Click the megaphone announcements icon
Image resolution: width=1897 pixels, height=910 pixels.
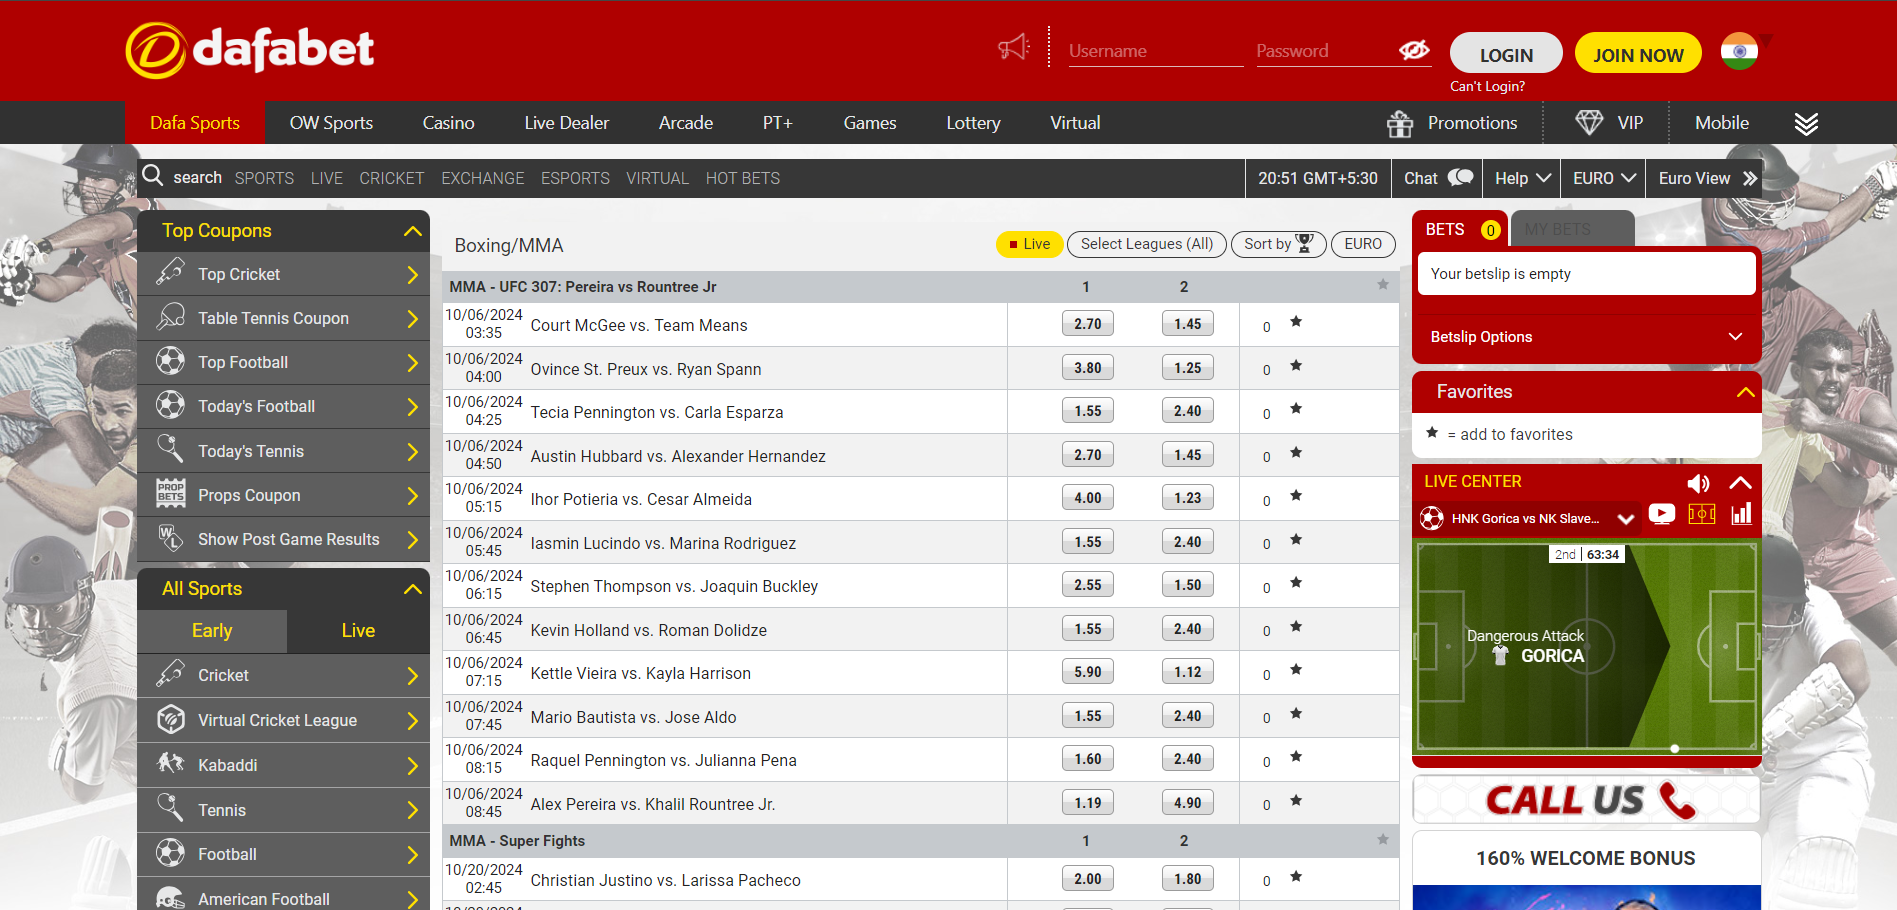(x=1014, y=47)
